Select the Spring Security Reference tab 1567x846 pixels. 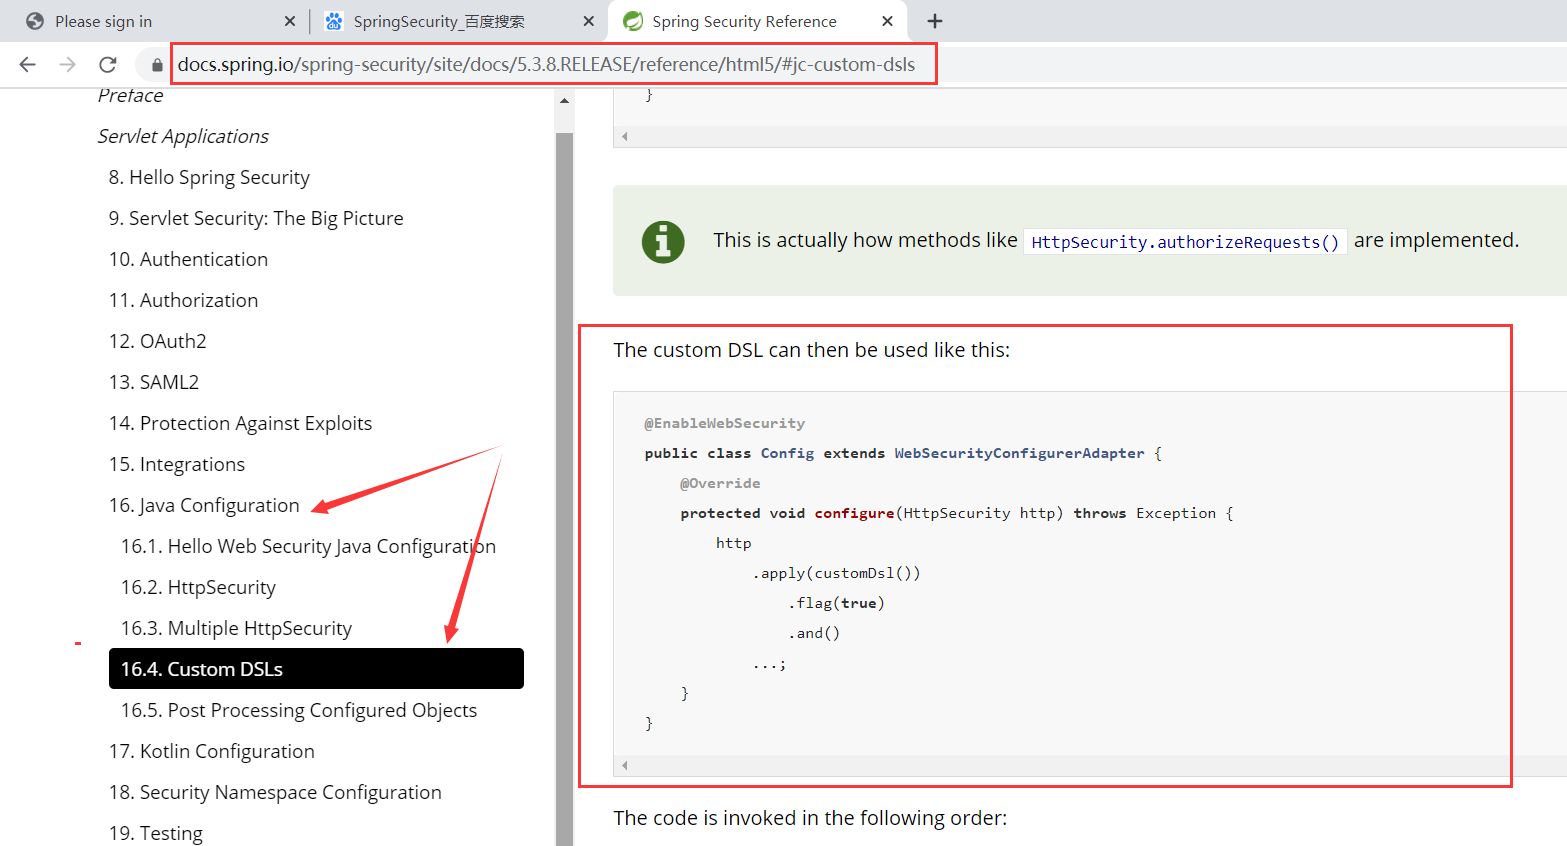[758, 21]
